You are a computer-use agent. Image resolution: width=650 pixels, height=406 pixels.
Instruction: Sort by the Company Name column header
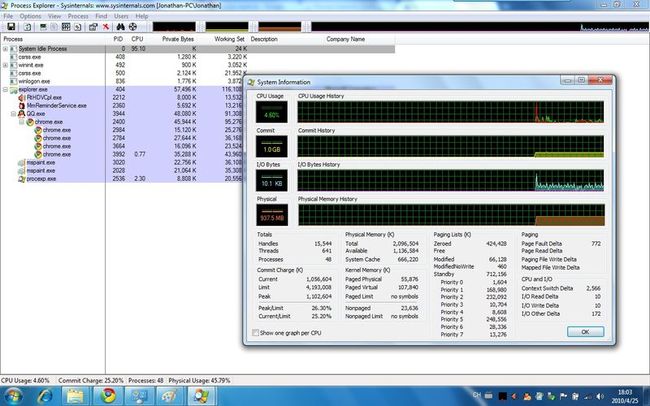pos(346,39)
